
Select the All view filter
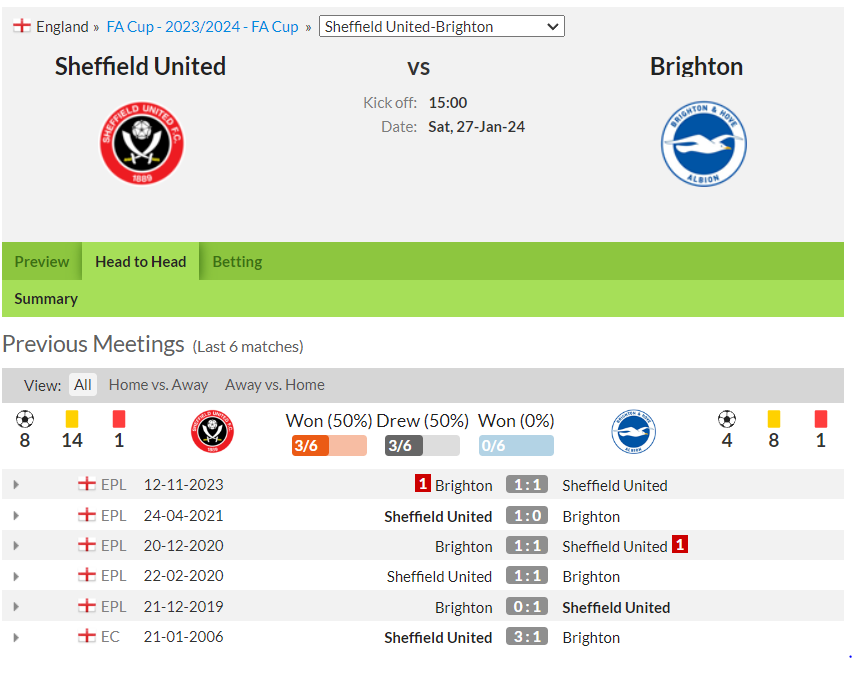[x=83, y=385]
